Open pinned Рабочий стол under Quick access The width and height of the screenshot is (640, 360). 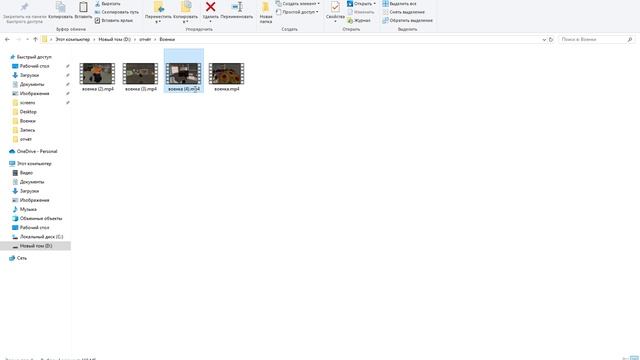(x=34, y=66)
